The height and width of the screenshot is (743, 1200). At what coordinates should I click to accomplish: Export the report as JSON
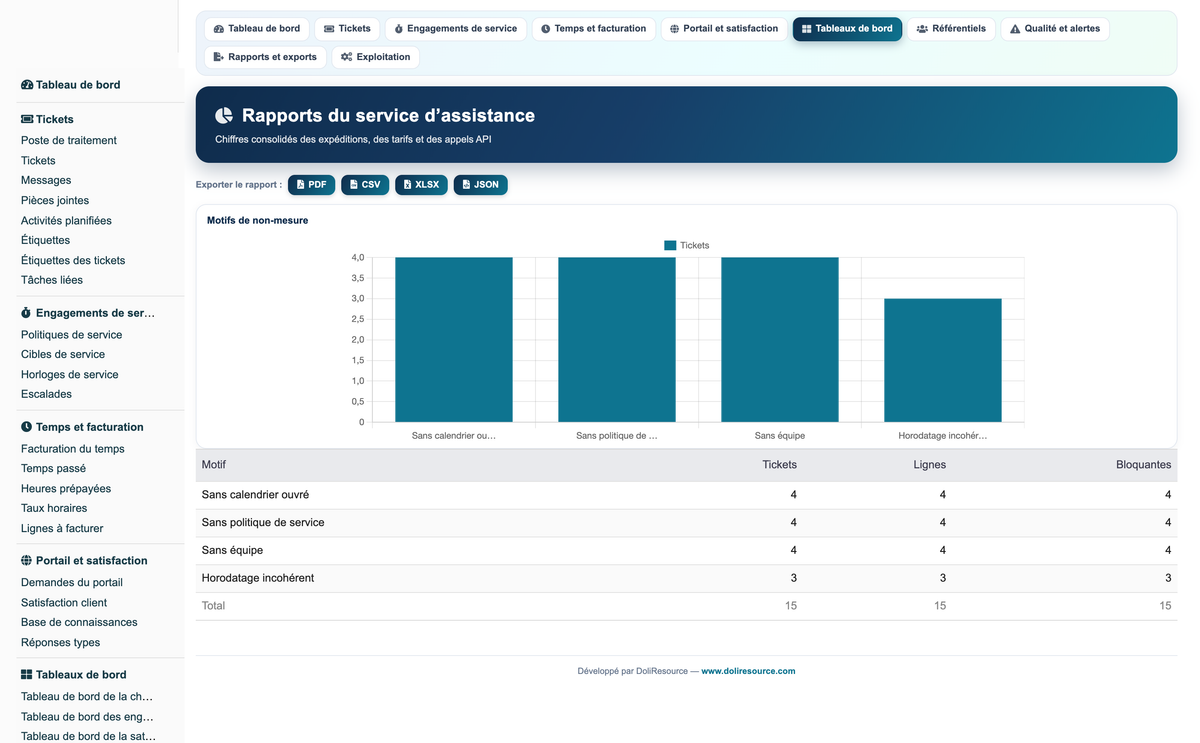tap(481, 185)
